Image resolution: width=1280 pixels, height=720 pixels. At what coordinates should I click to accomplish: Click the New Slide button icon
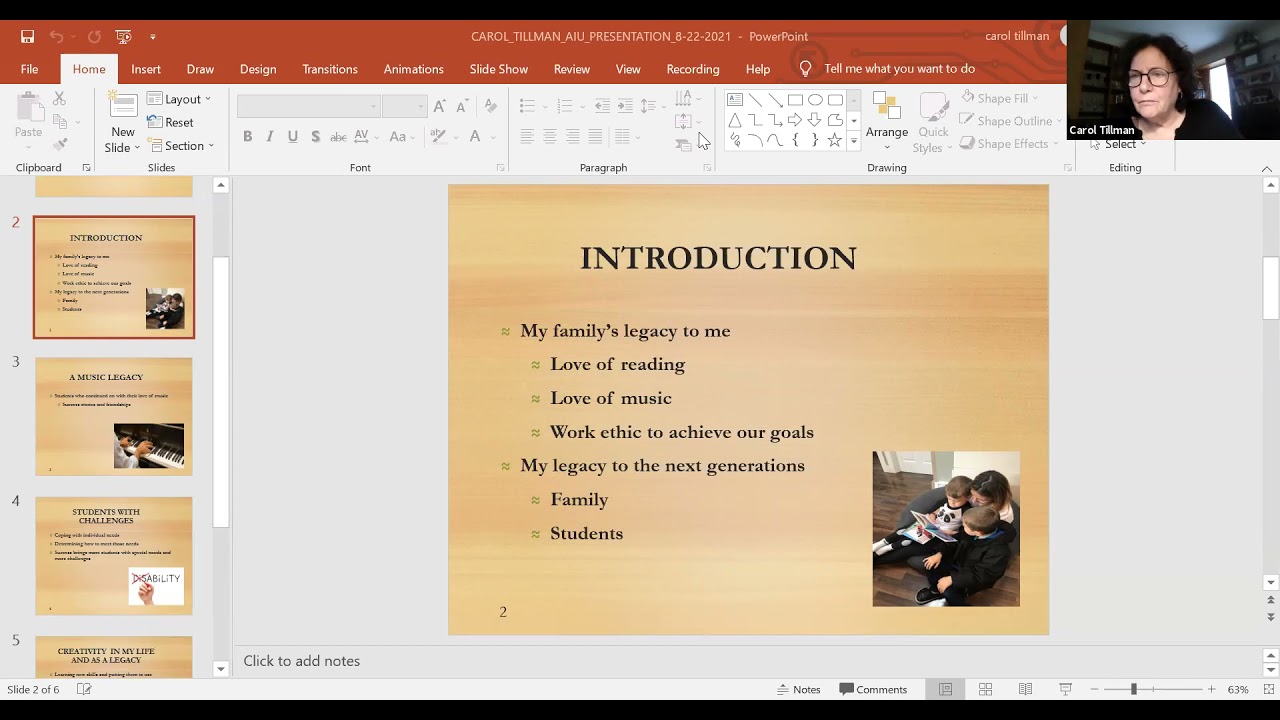(x=123, y=107)
